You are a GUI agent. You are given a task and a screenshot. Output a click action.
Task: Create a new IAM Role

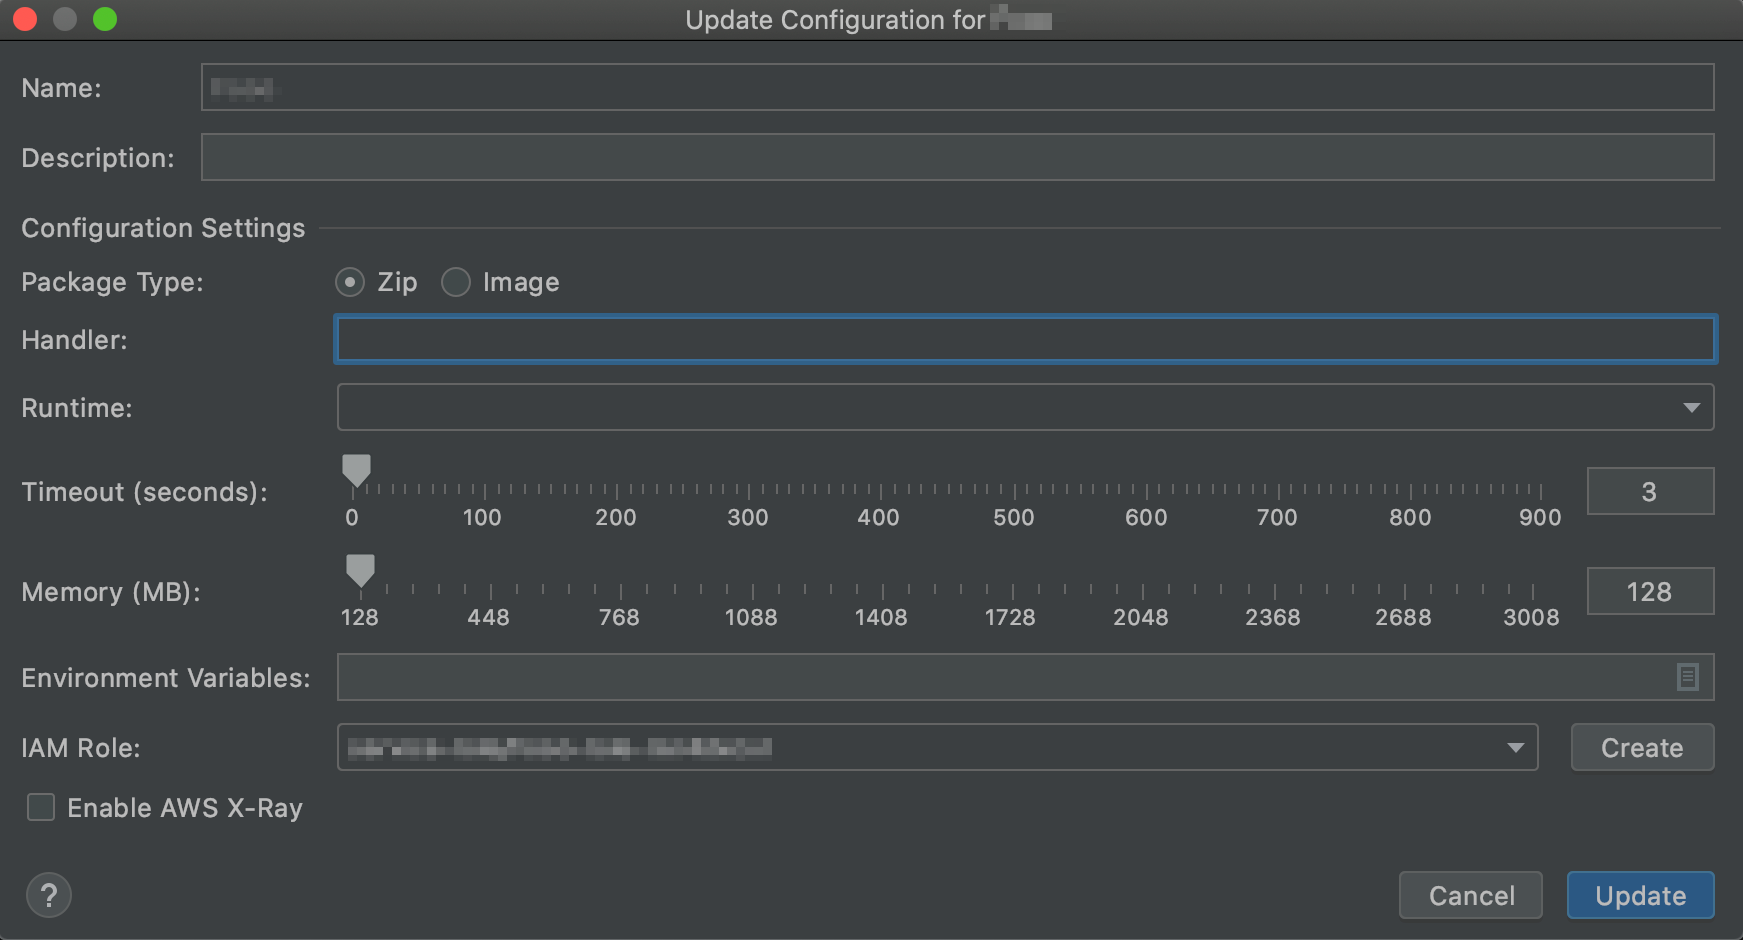tap(1641, 747)
